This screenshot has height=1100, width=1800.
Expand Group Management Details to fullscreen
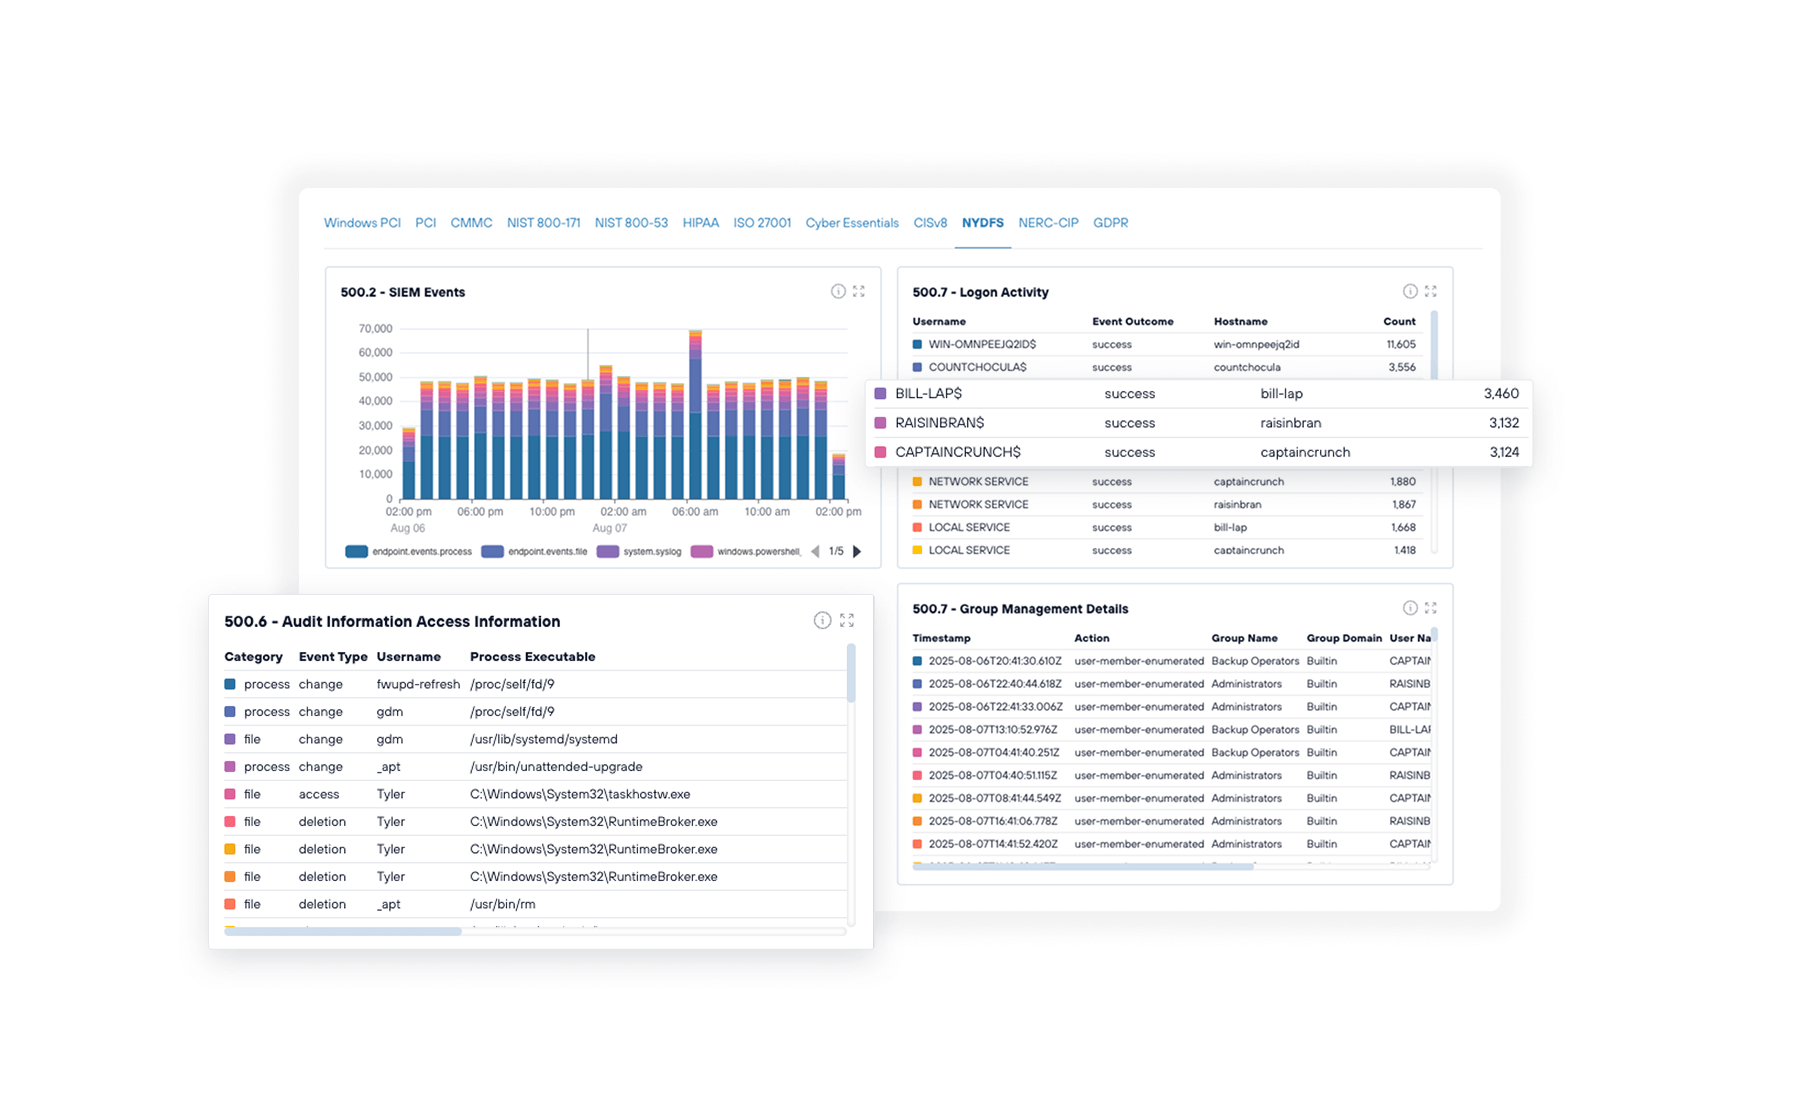point(1431,607)
